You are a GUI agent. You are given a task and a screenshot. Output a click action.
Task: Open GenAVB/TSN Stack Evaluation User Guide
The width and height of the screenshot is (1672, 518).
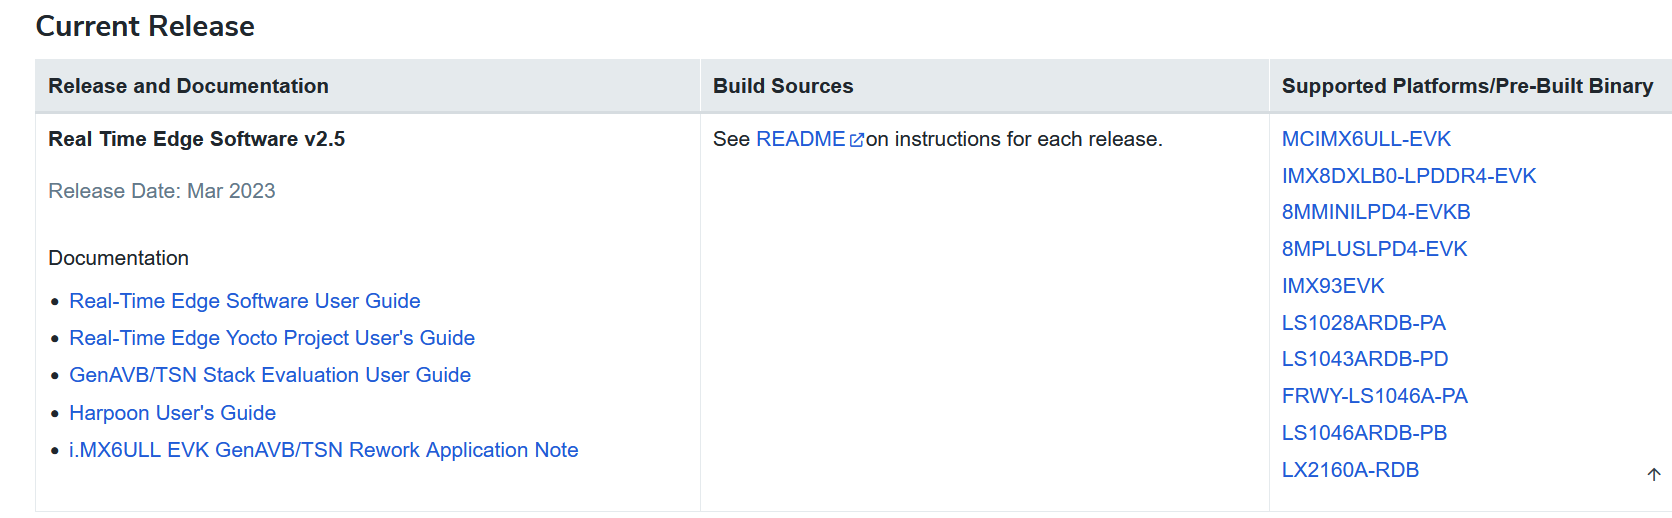(x=269, y=375)
